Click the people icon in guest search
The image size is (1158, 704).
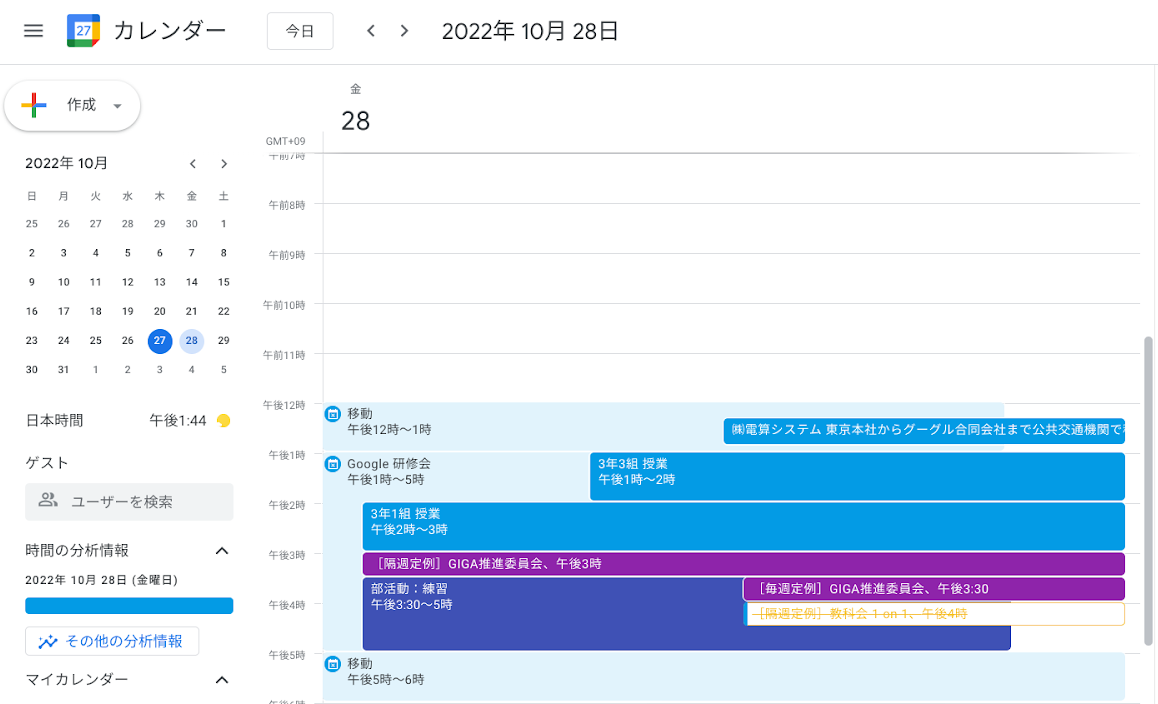tap(48, 501)
